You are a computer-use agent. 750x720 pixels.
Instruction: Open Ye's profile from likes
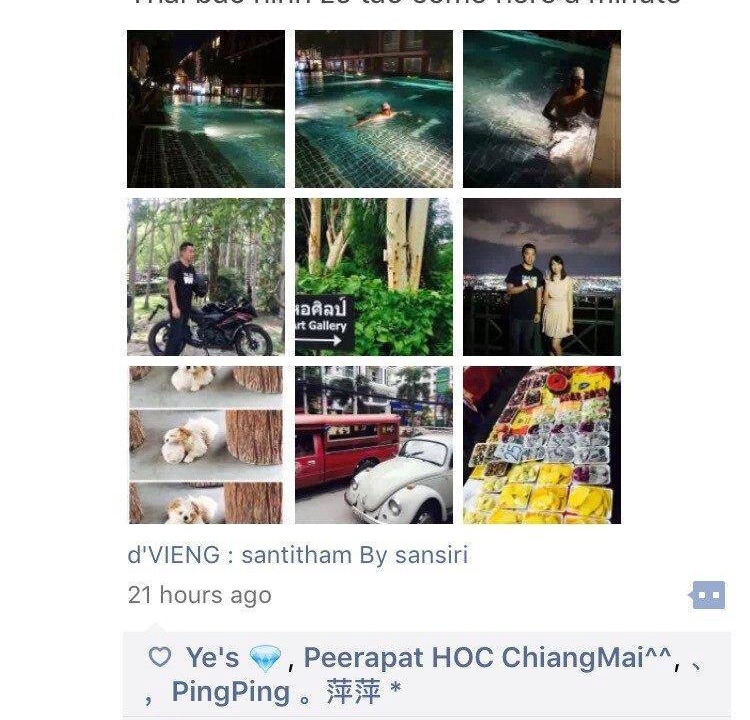[212, 657]
